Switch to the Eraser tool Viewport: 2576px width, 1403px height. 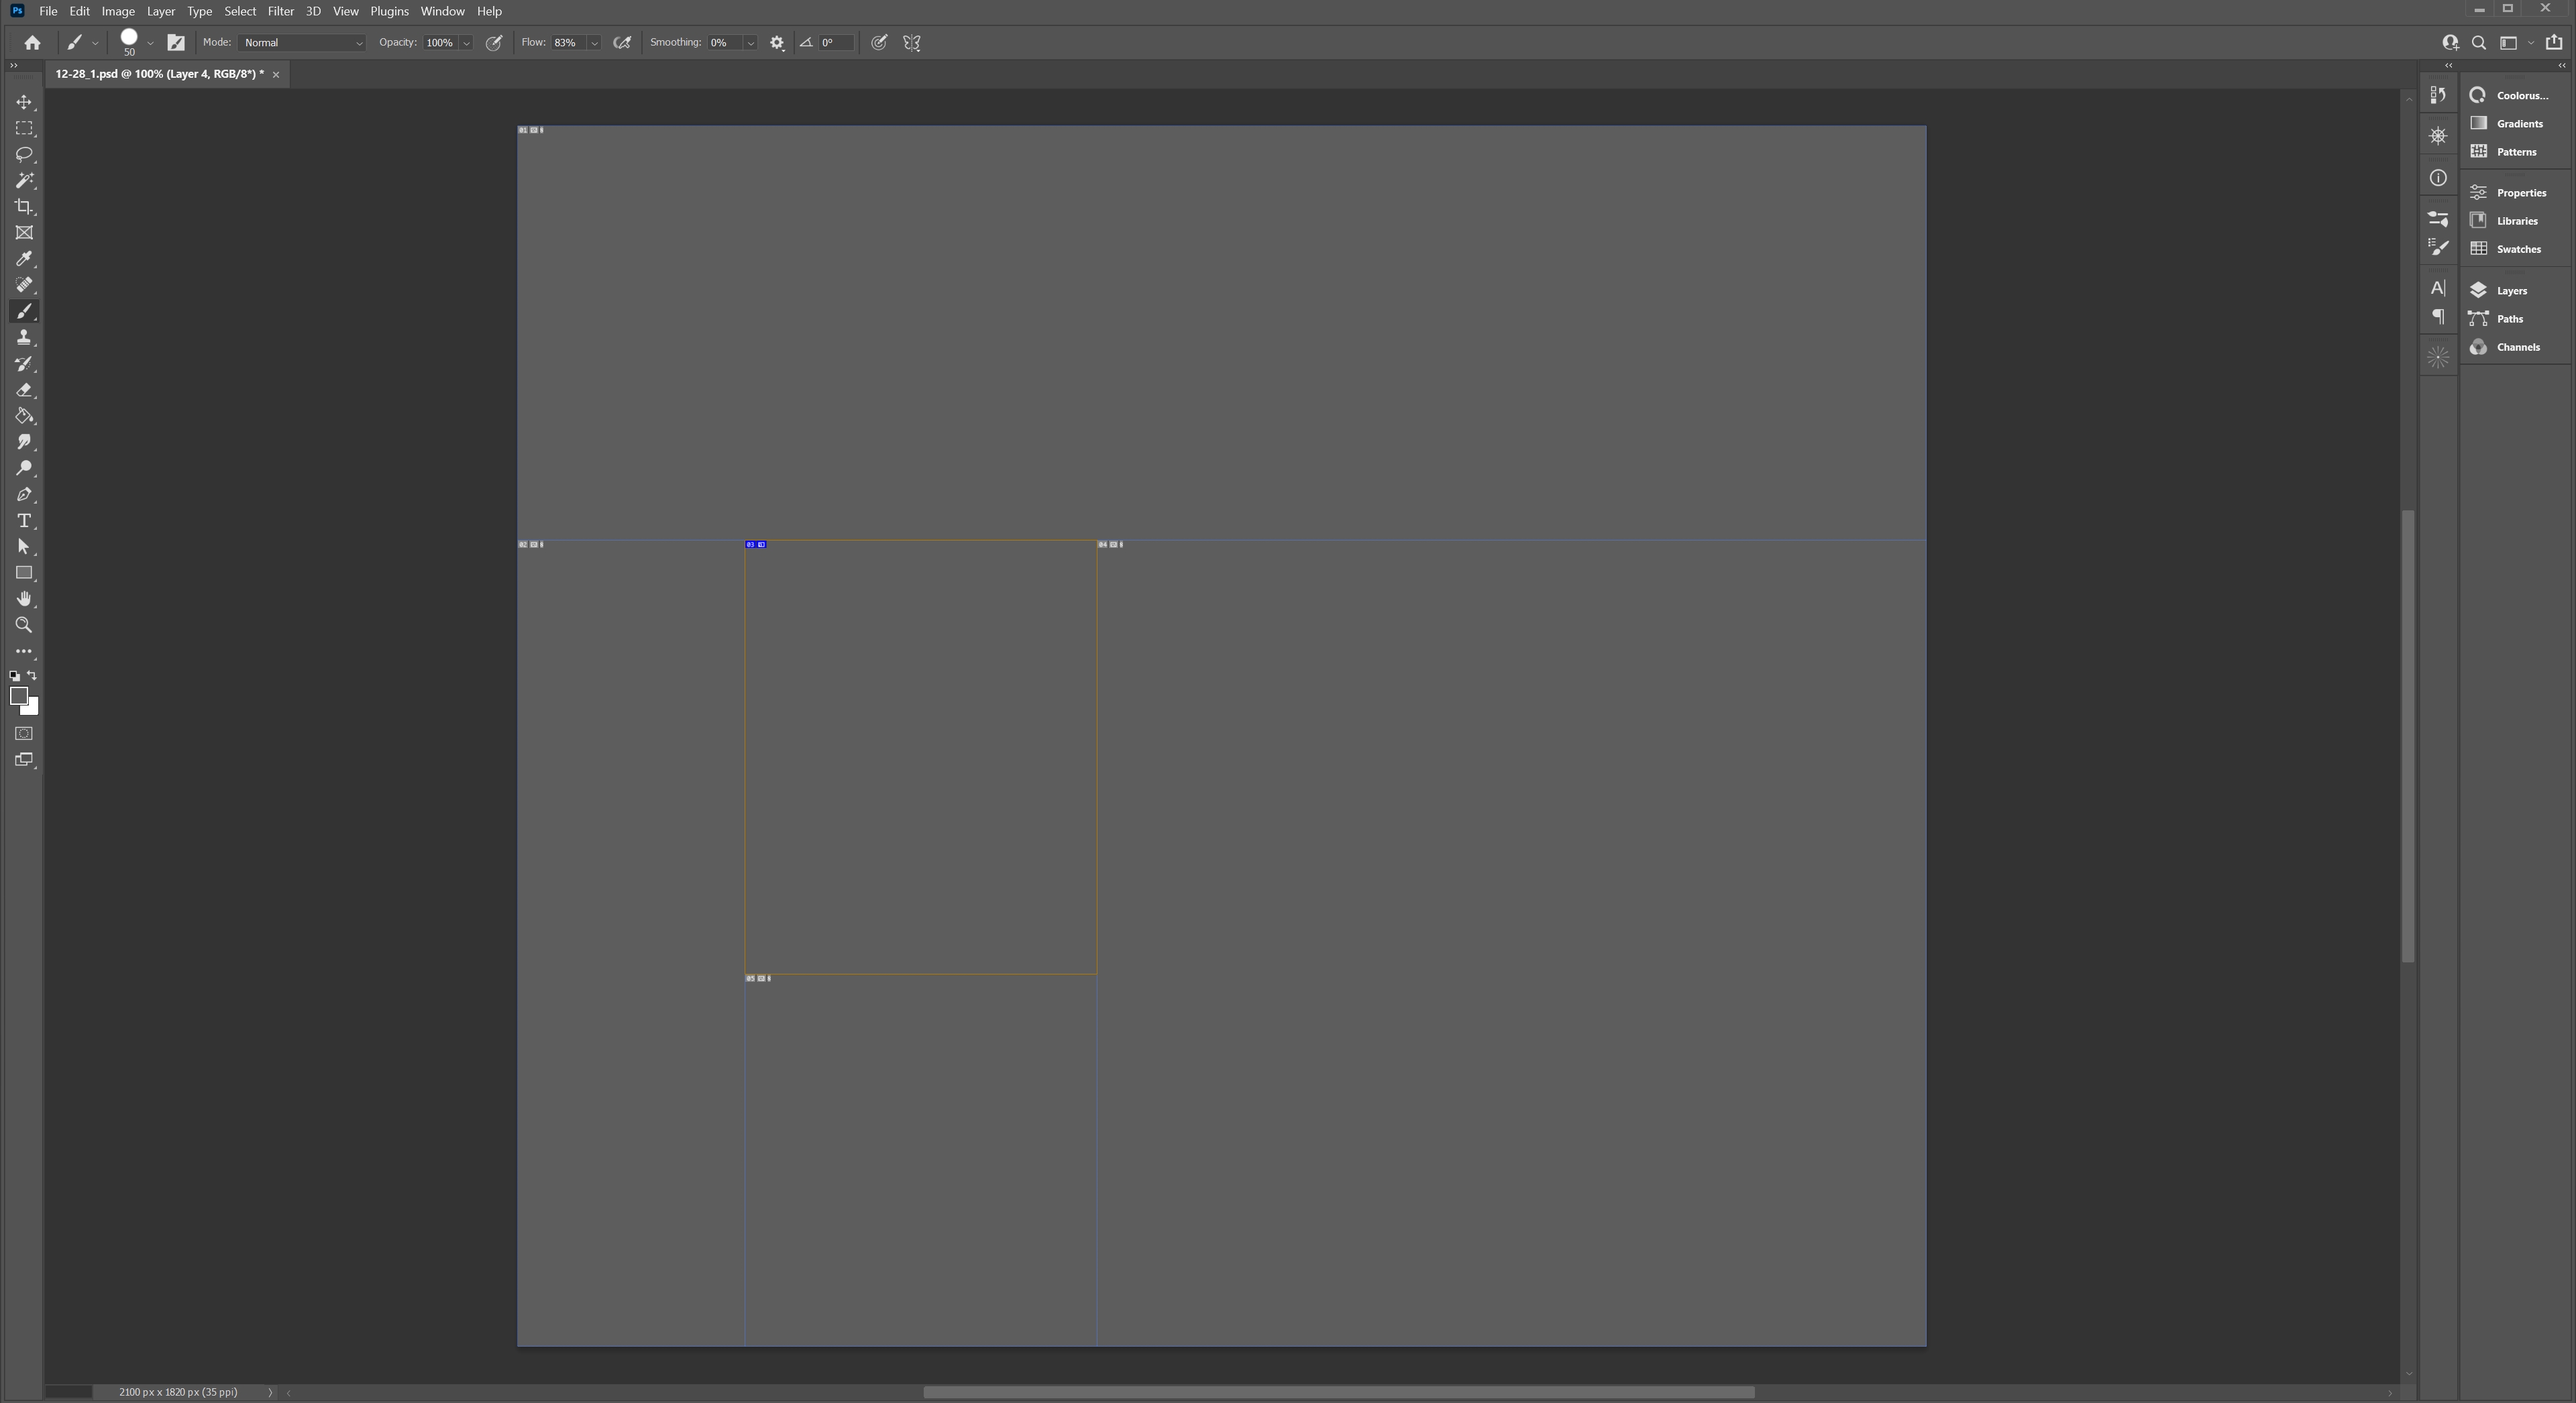click(24, 390)
